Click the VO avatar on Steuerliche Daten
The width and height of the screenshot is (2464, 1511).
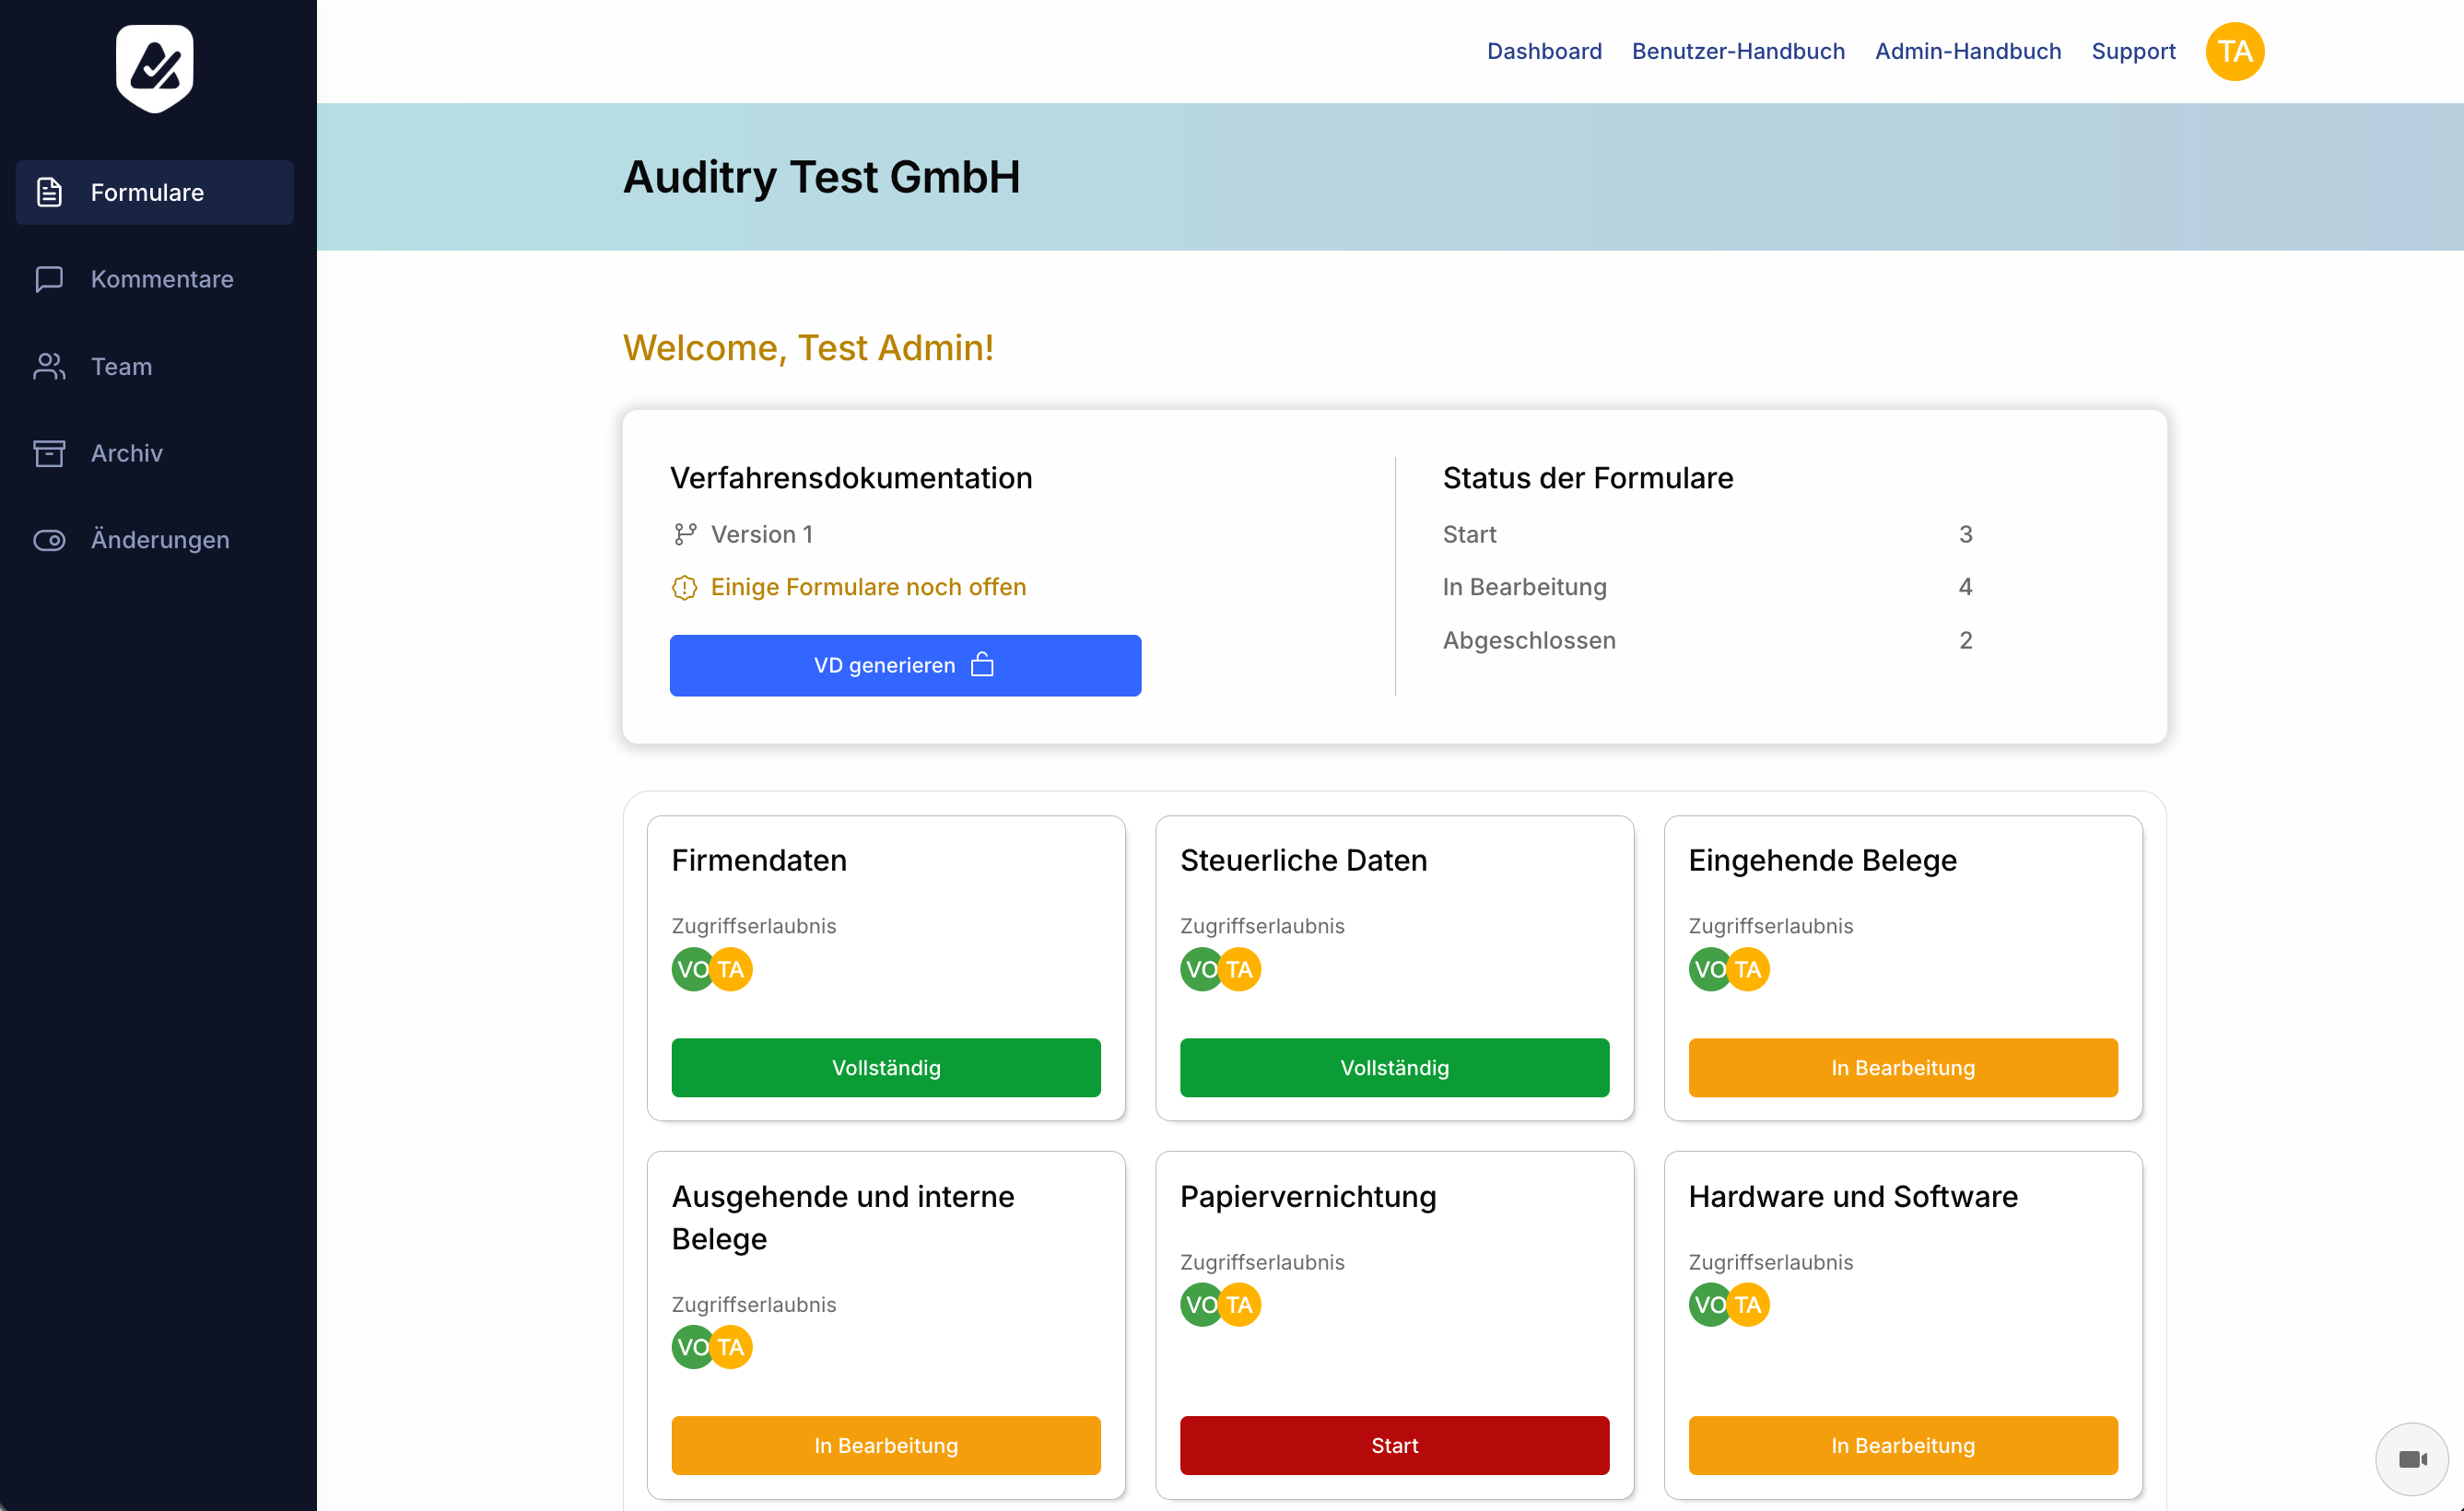pyautogui.click(x=1198, y=969)
